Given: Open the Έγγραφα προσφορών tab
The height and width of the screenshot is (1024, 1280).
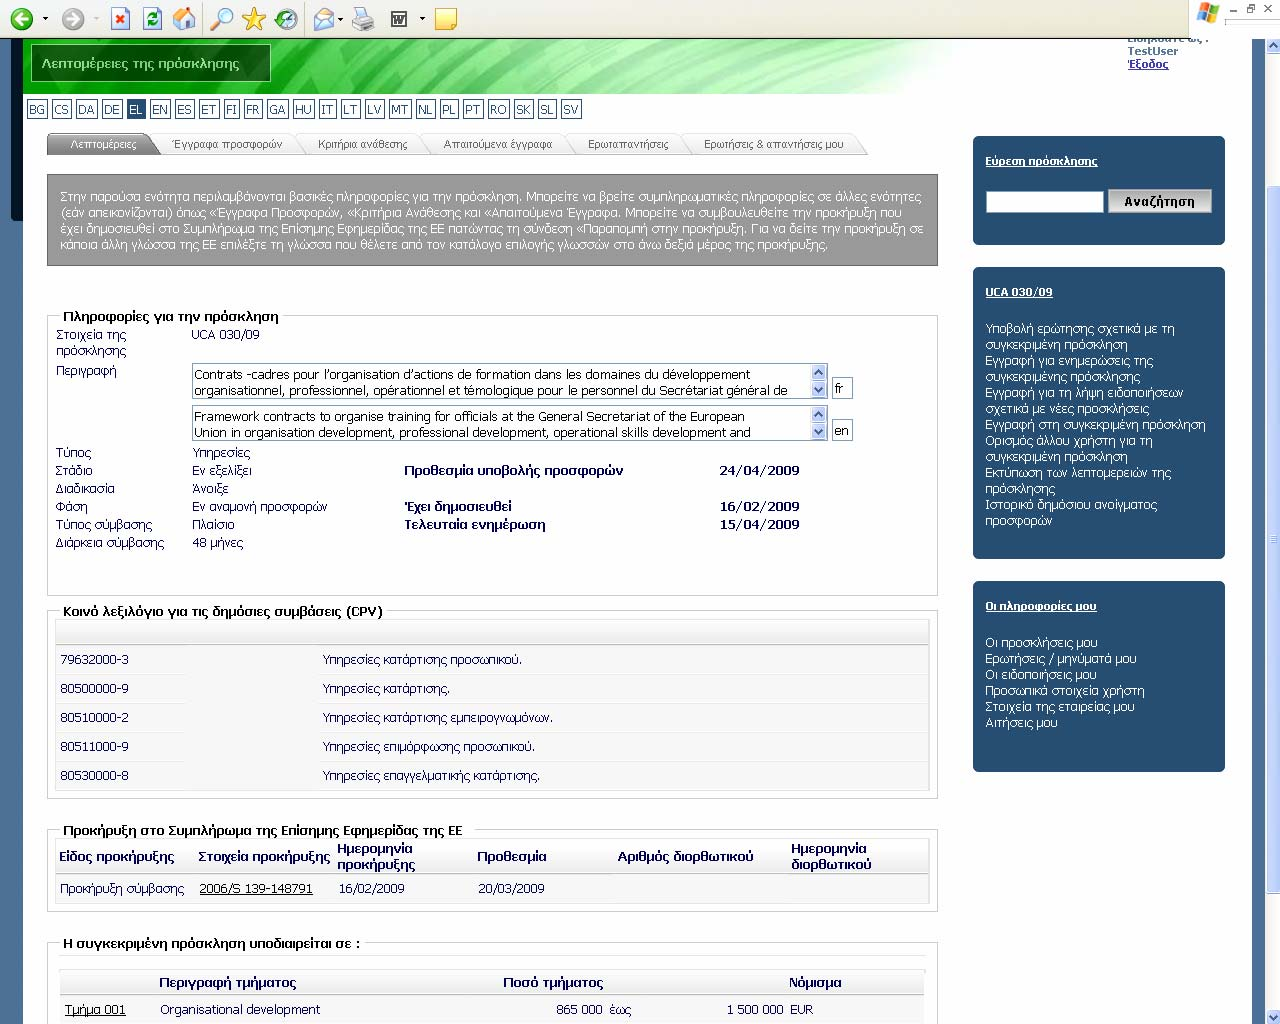Looking at the screenshot, I should point(227,144).
